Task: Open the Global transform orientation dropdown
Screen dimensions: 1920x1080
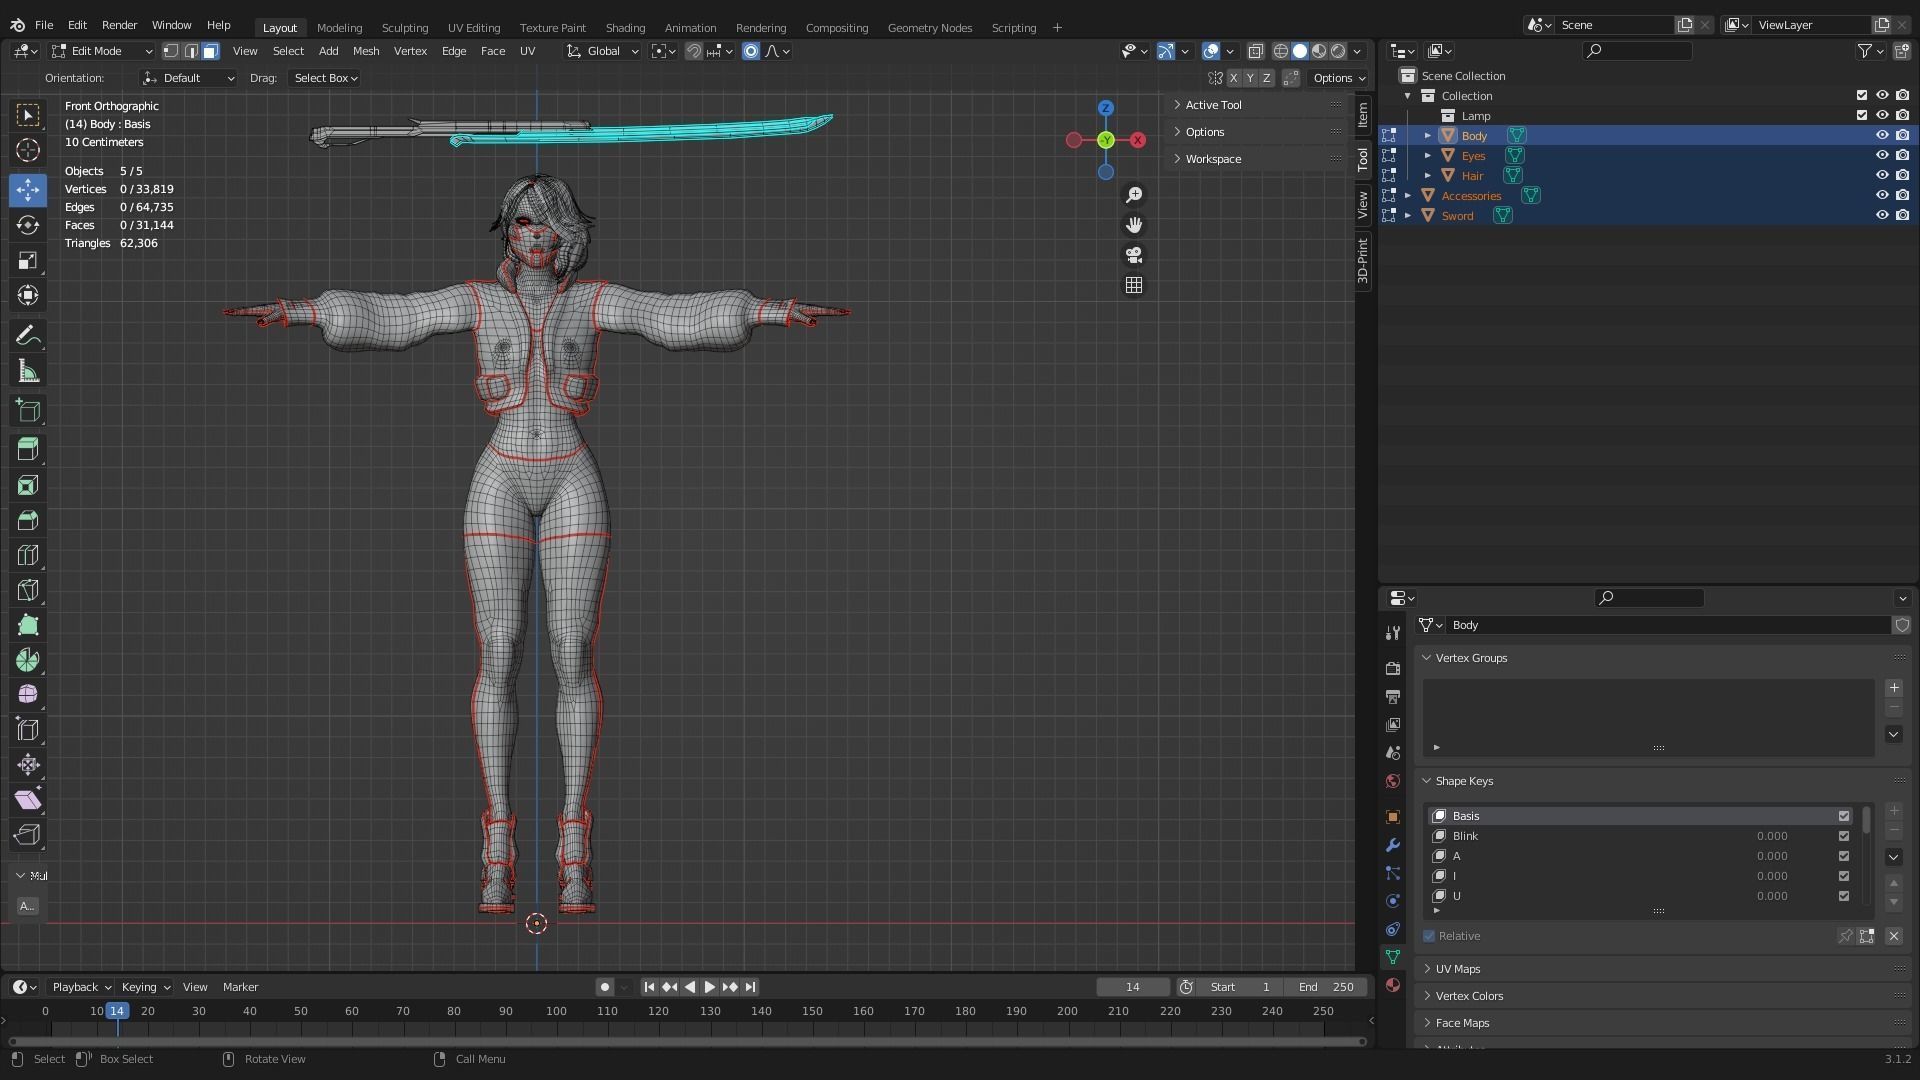Action: [x=603, y=51]
